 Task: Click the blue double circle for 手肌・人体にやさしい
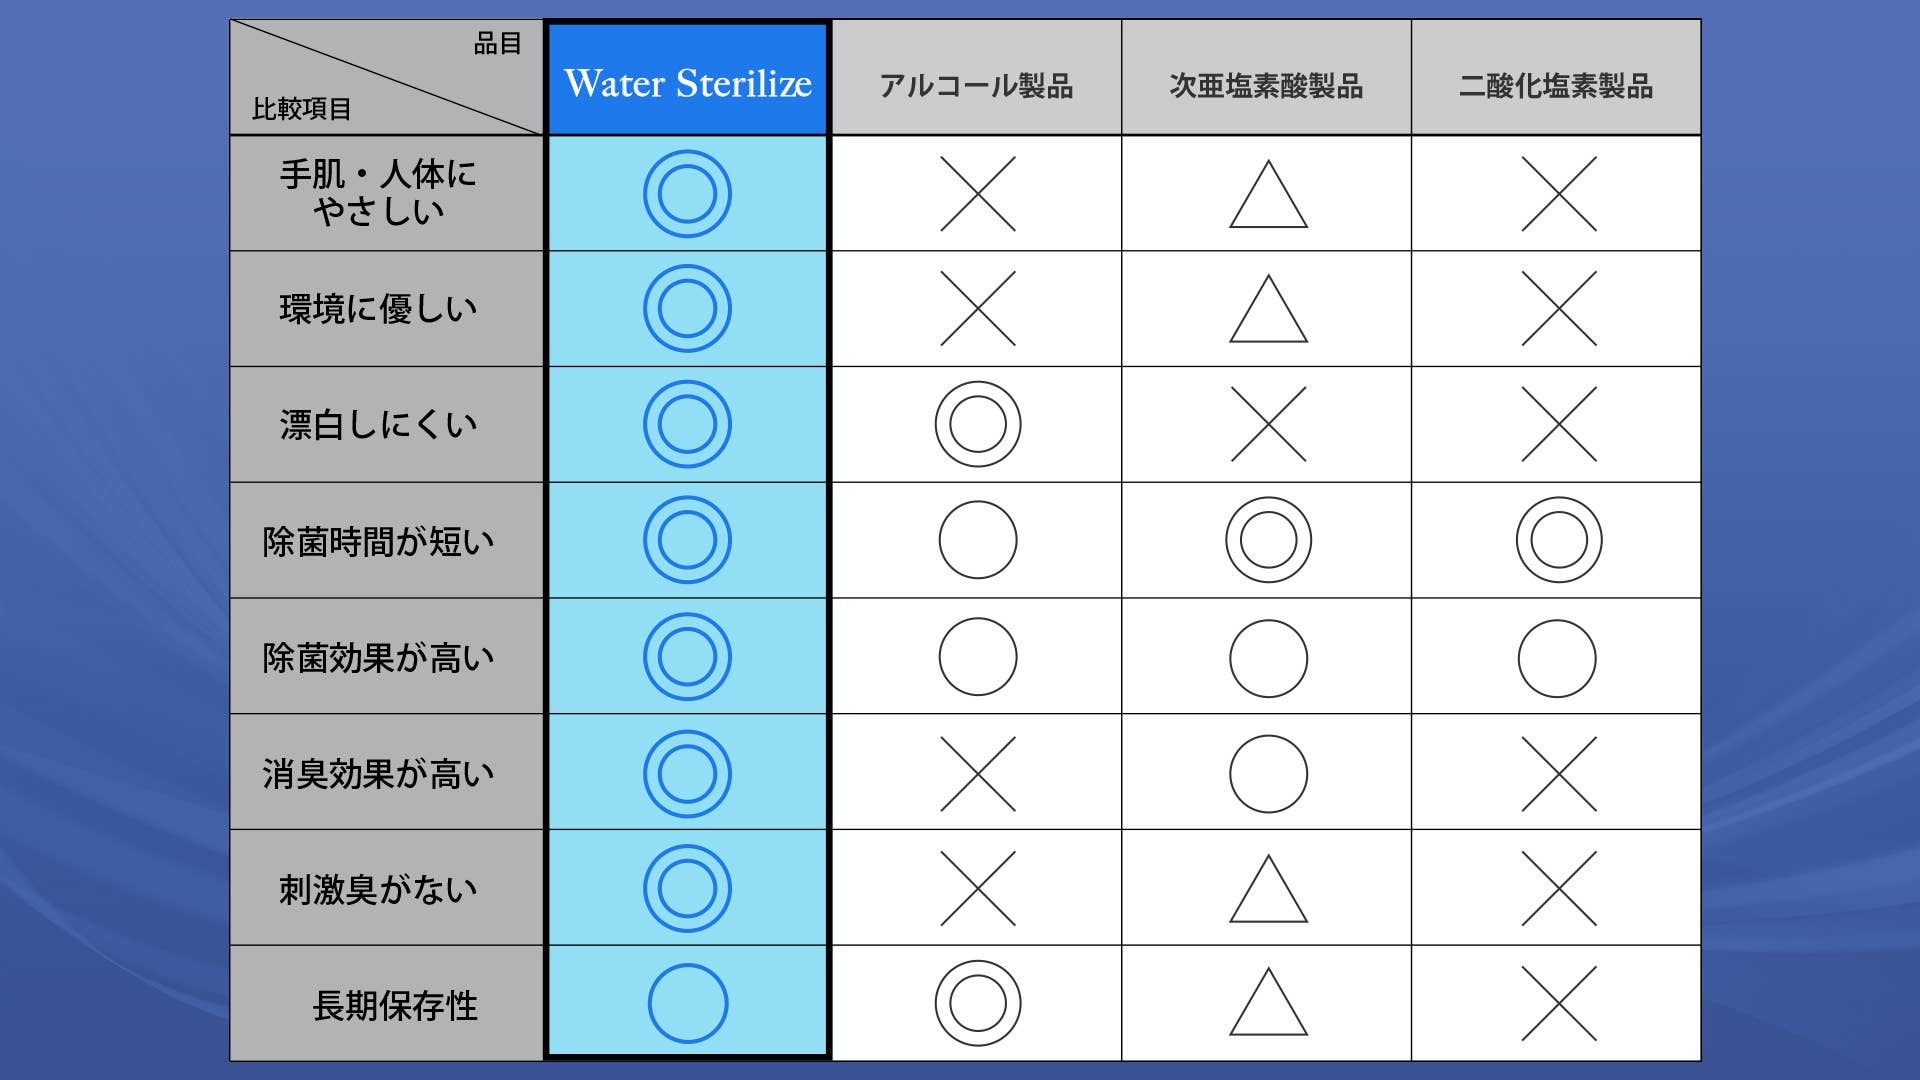[x=687, y=194]
